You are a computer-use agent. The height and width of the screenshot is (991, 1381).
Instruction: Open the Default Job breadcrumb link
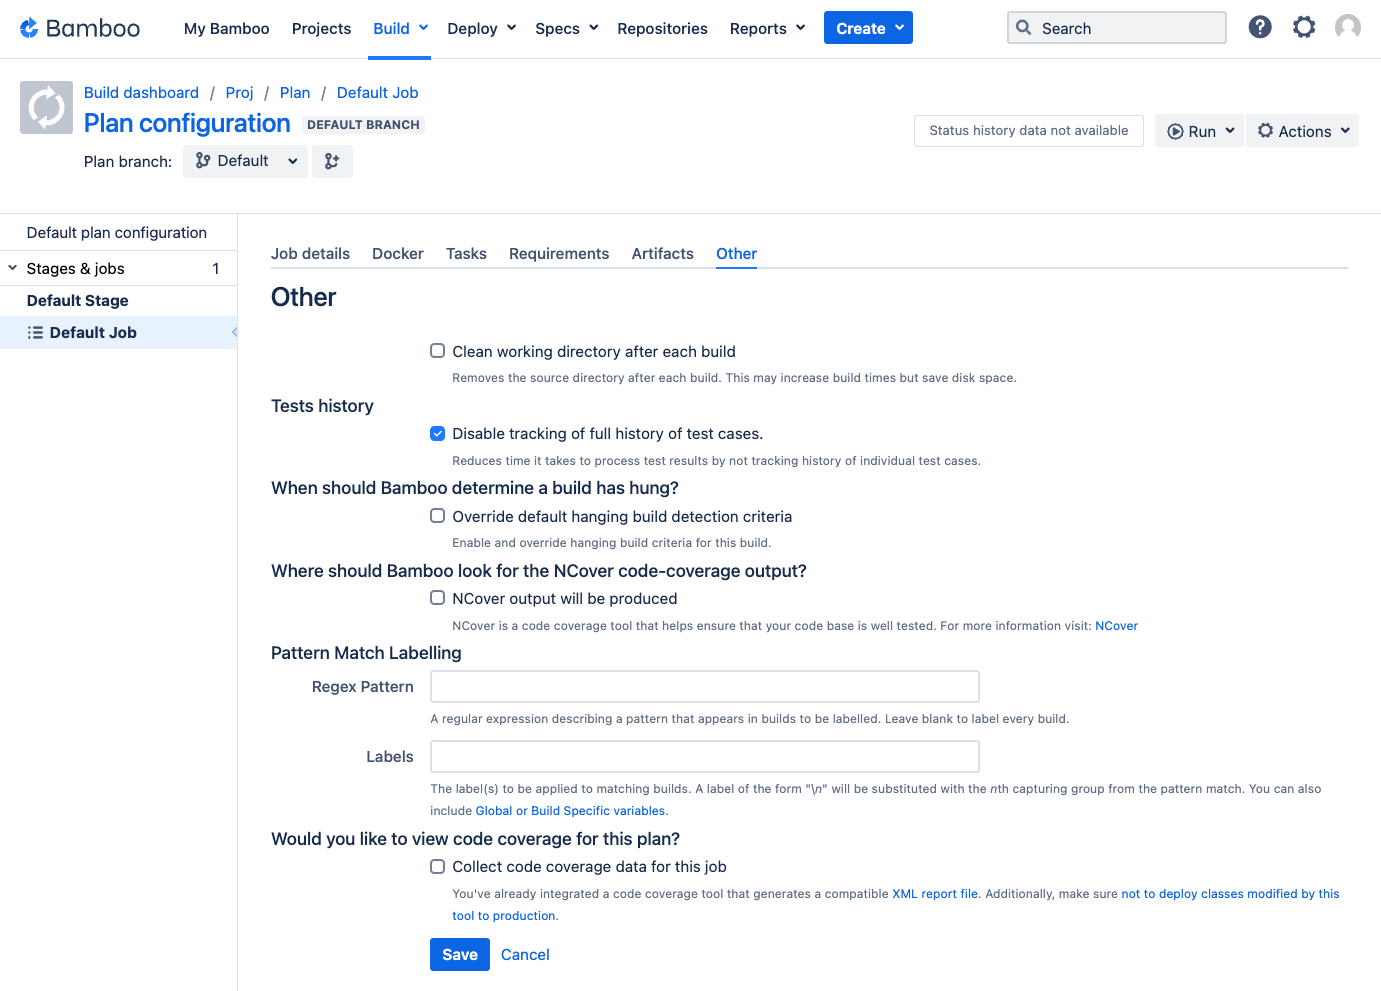tap(377, 93)
